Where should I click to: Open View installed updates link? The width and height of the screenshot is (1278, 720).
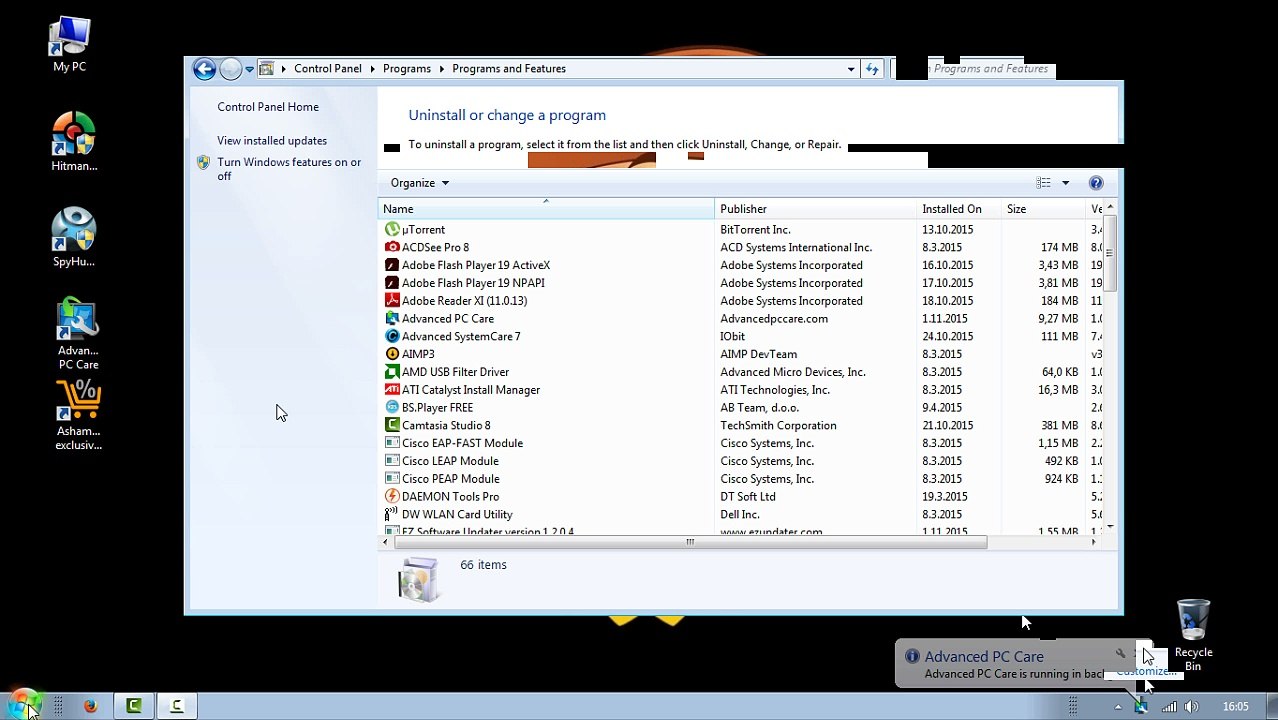coord(272,141)
